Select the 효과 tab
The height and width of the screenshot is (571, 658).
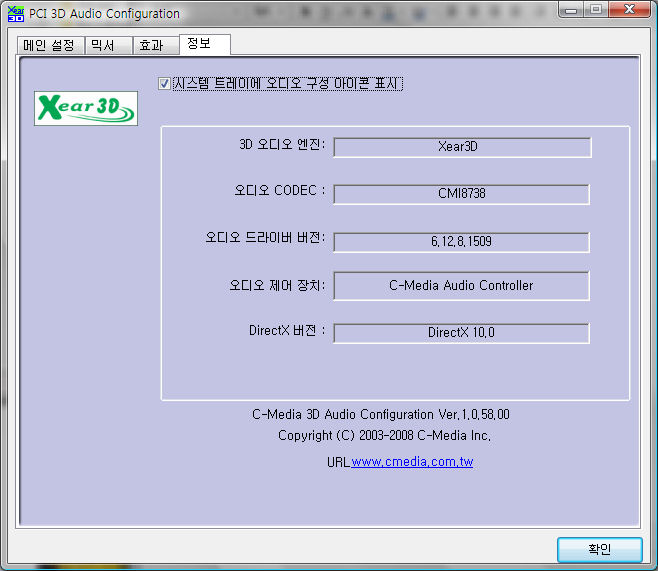[156, 45]
